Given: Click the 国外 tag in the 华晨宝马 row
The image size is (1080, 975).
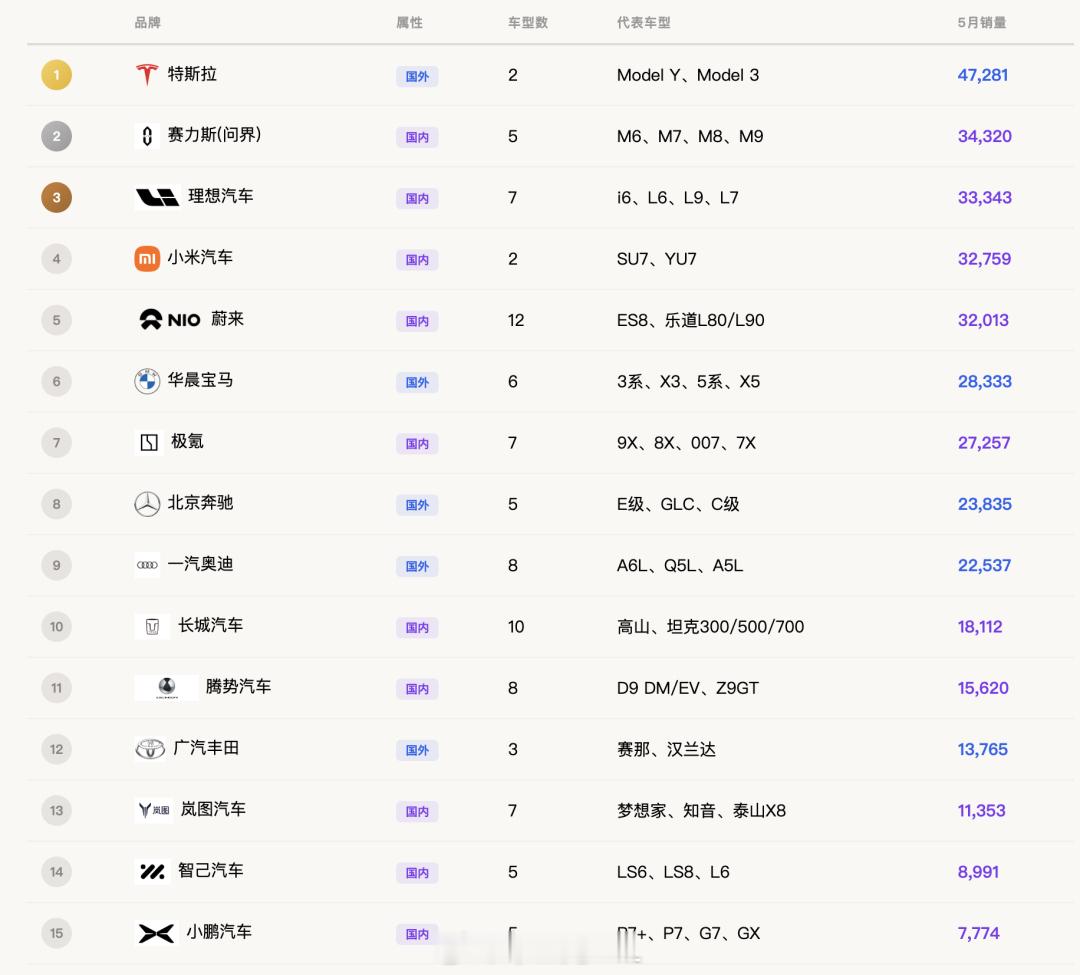Looking at the screenshot, I should tap(417, 383).
